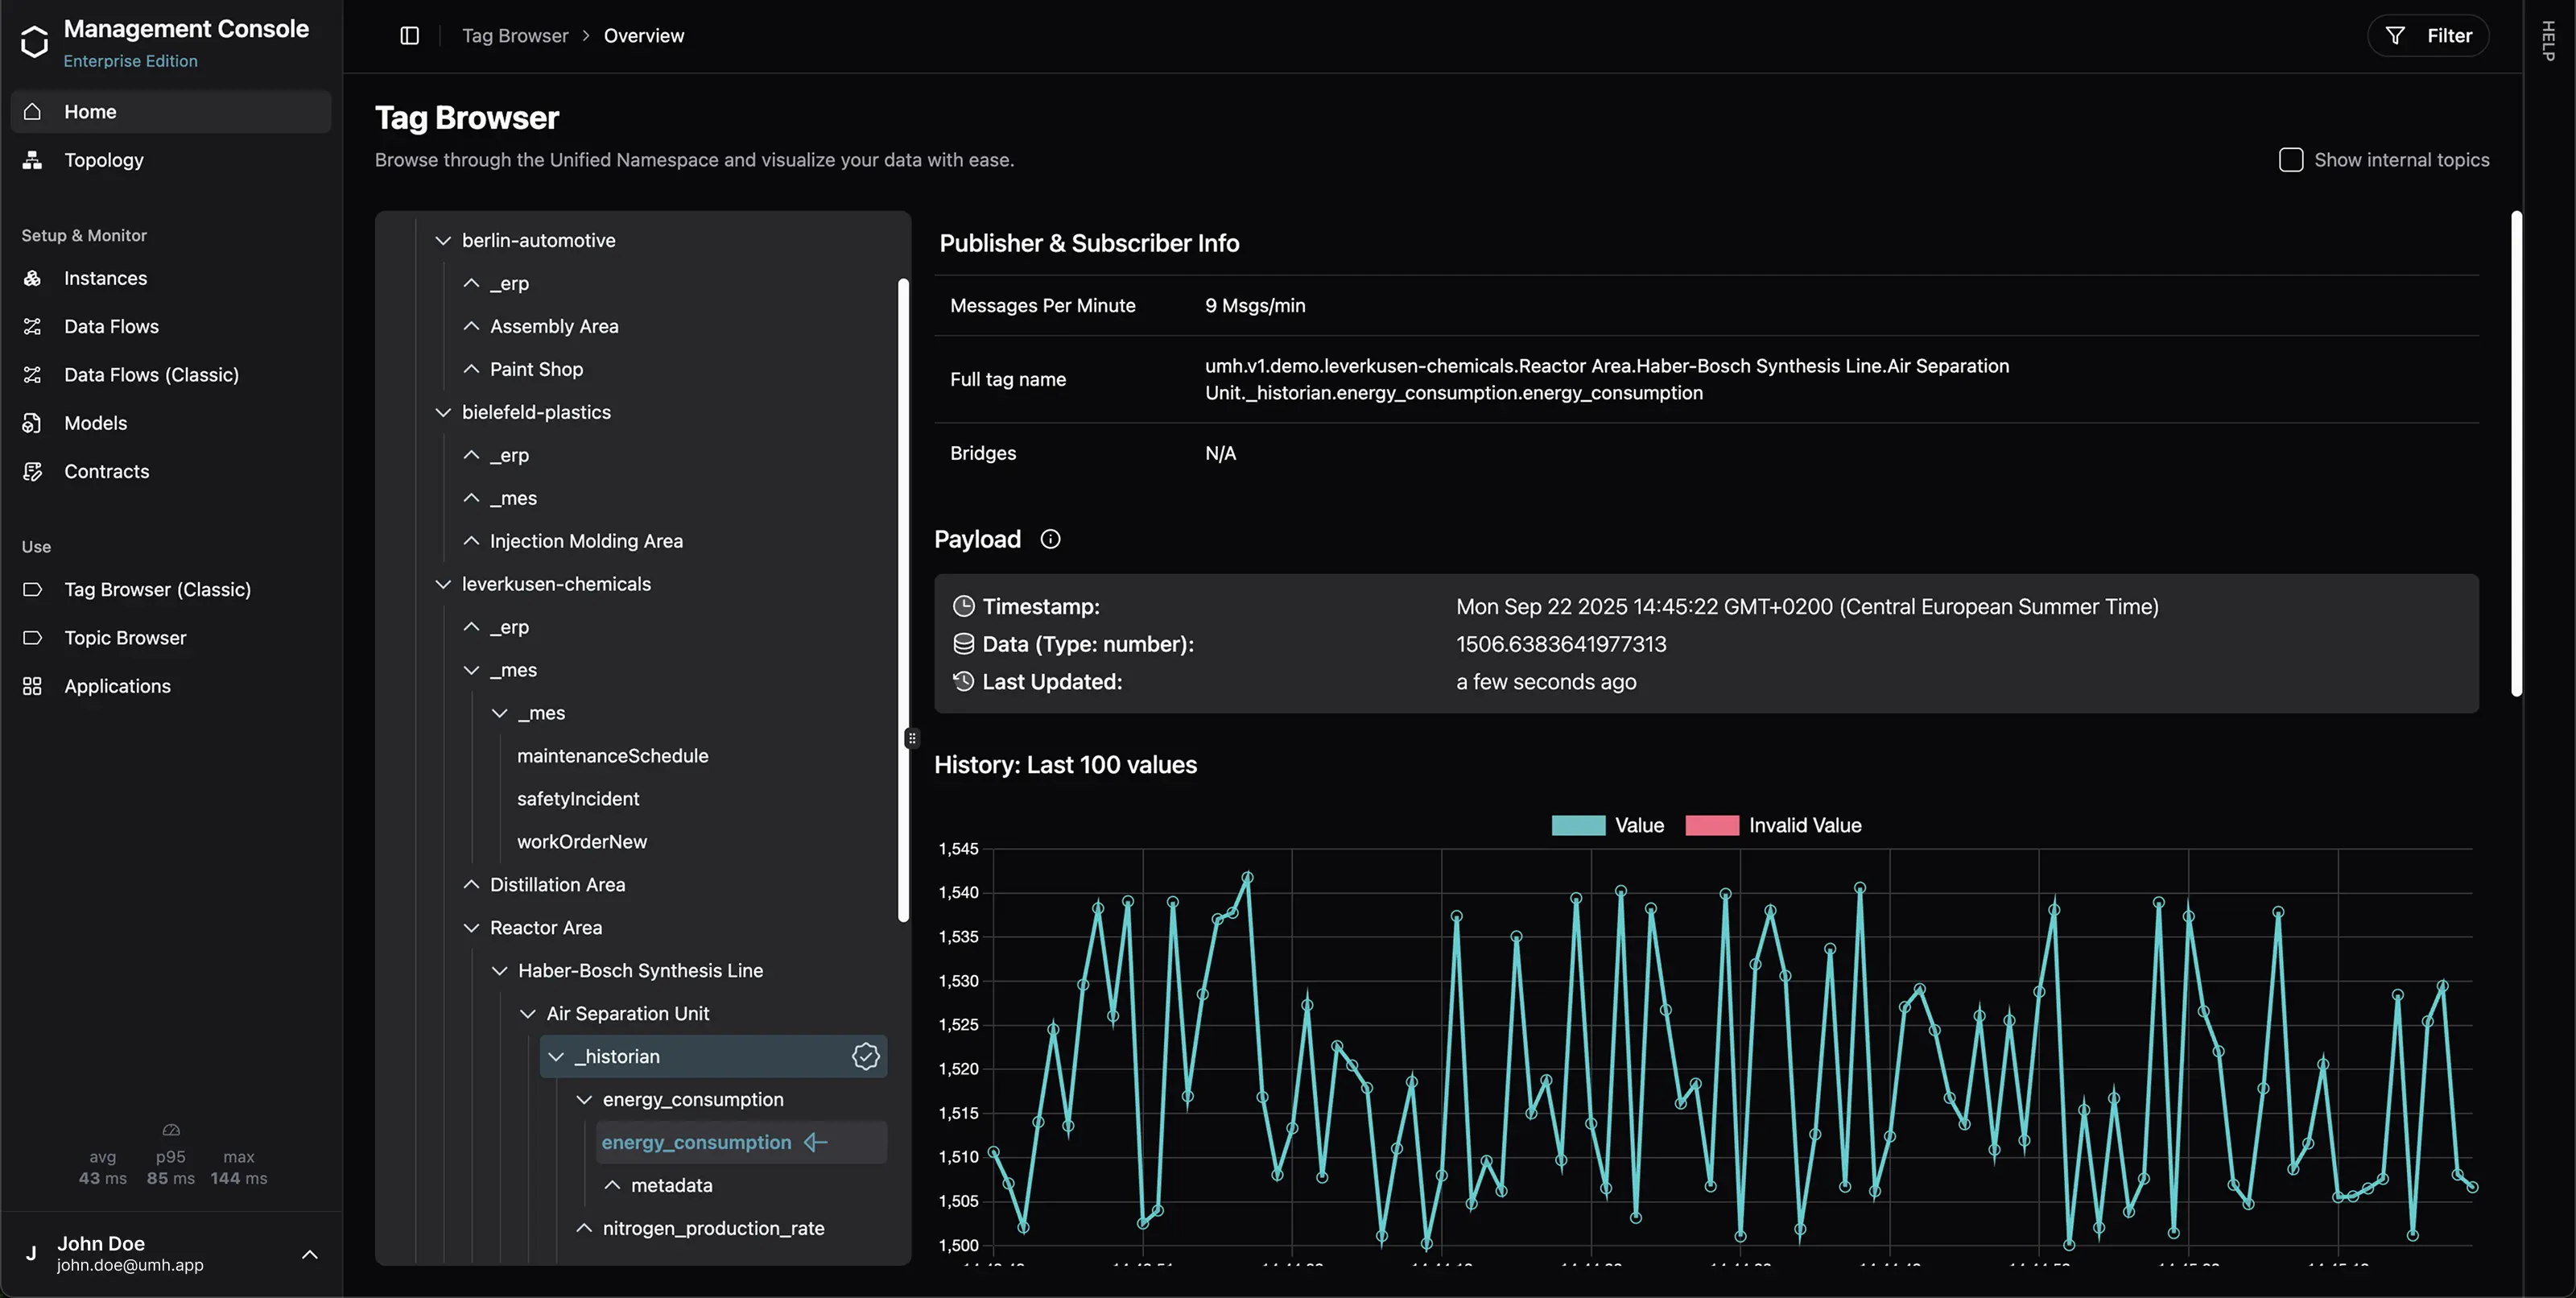This screenshot has height=1298, width=2576.
Task: Open John Doe account menu chevron
Action: pos(310,1254)
